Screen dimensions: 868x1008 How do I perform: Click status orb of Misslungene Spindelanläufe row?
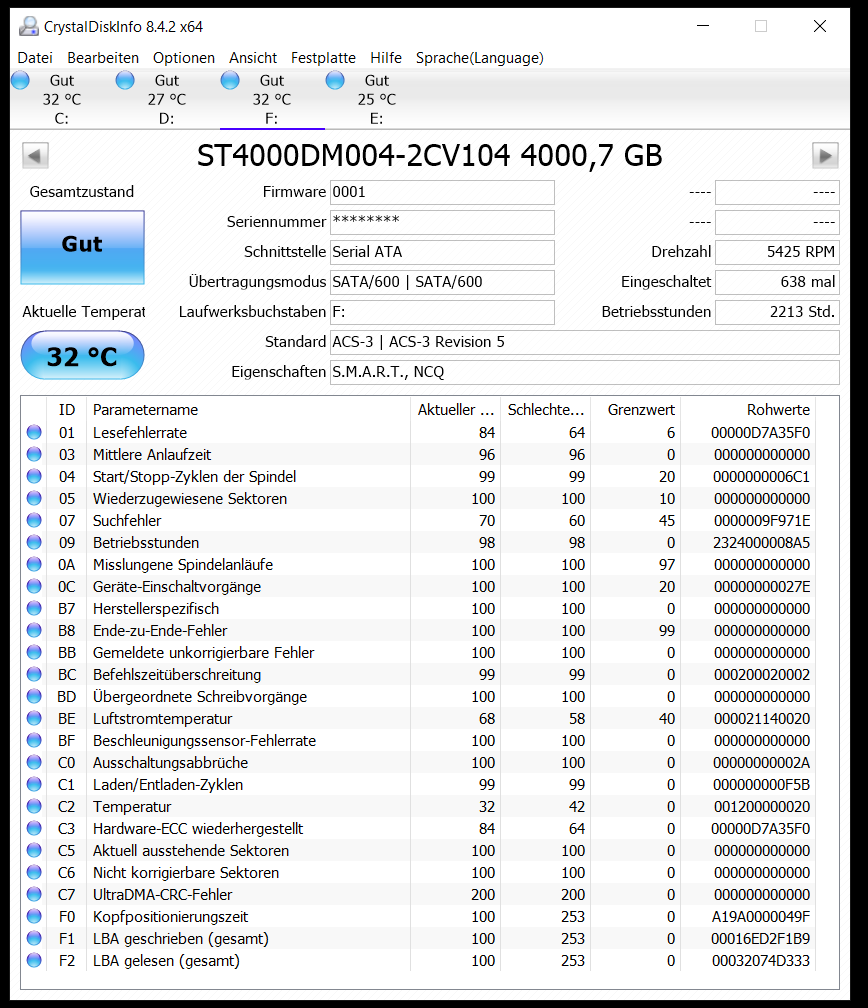pos(34,564)
